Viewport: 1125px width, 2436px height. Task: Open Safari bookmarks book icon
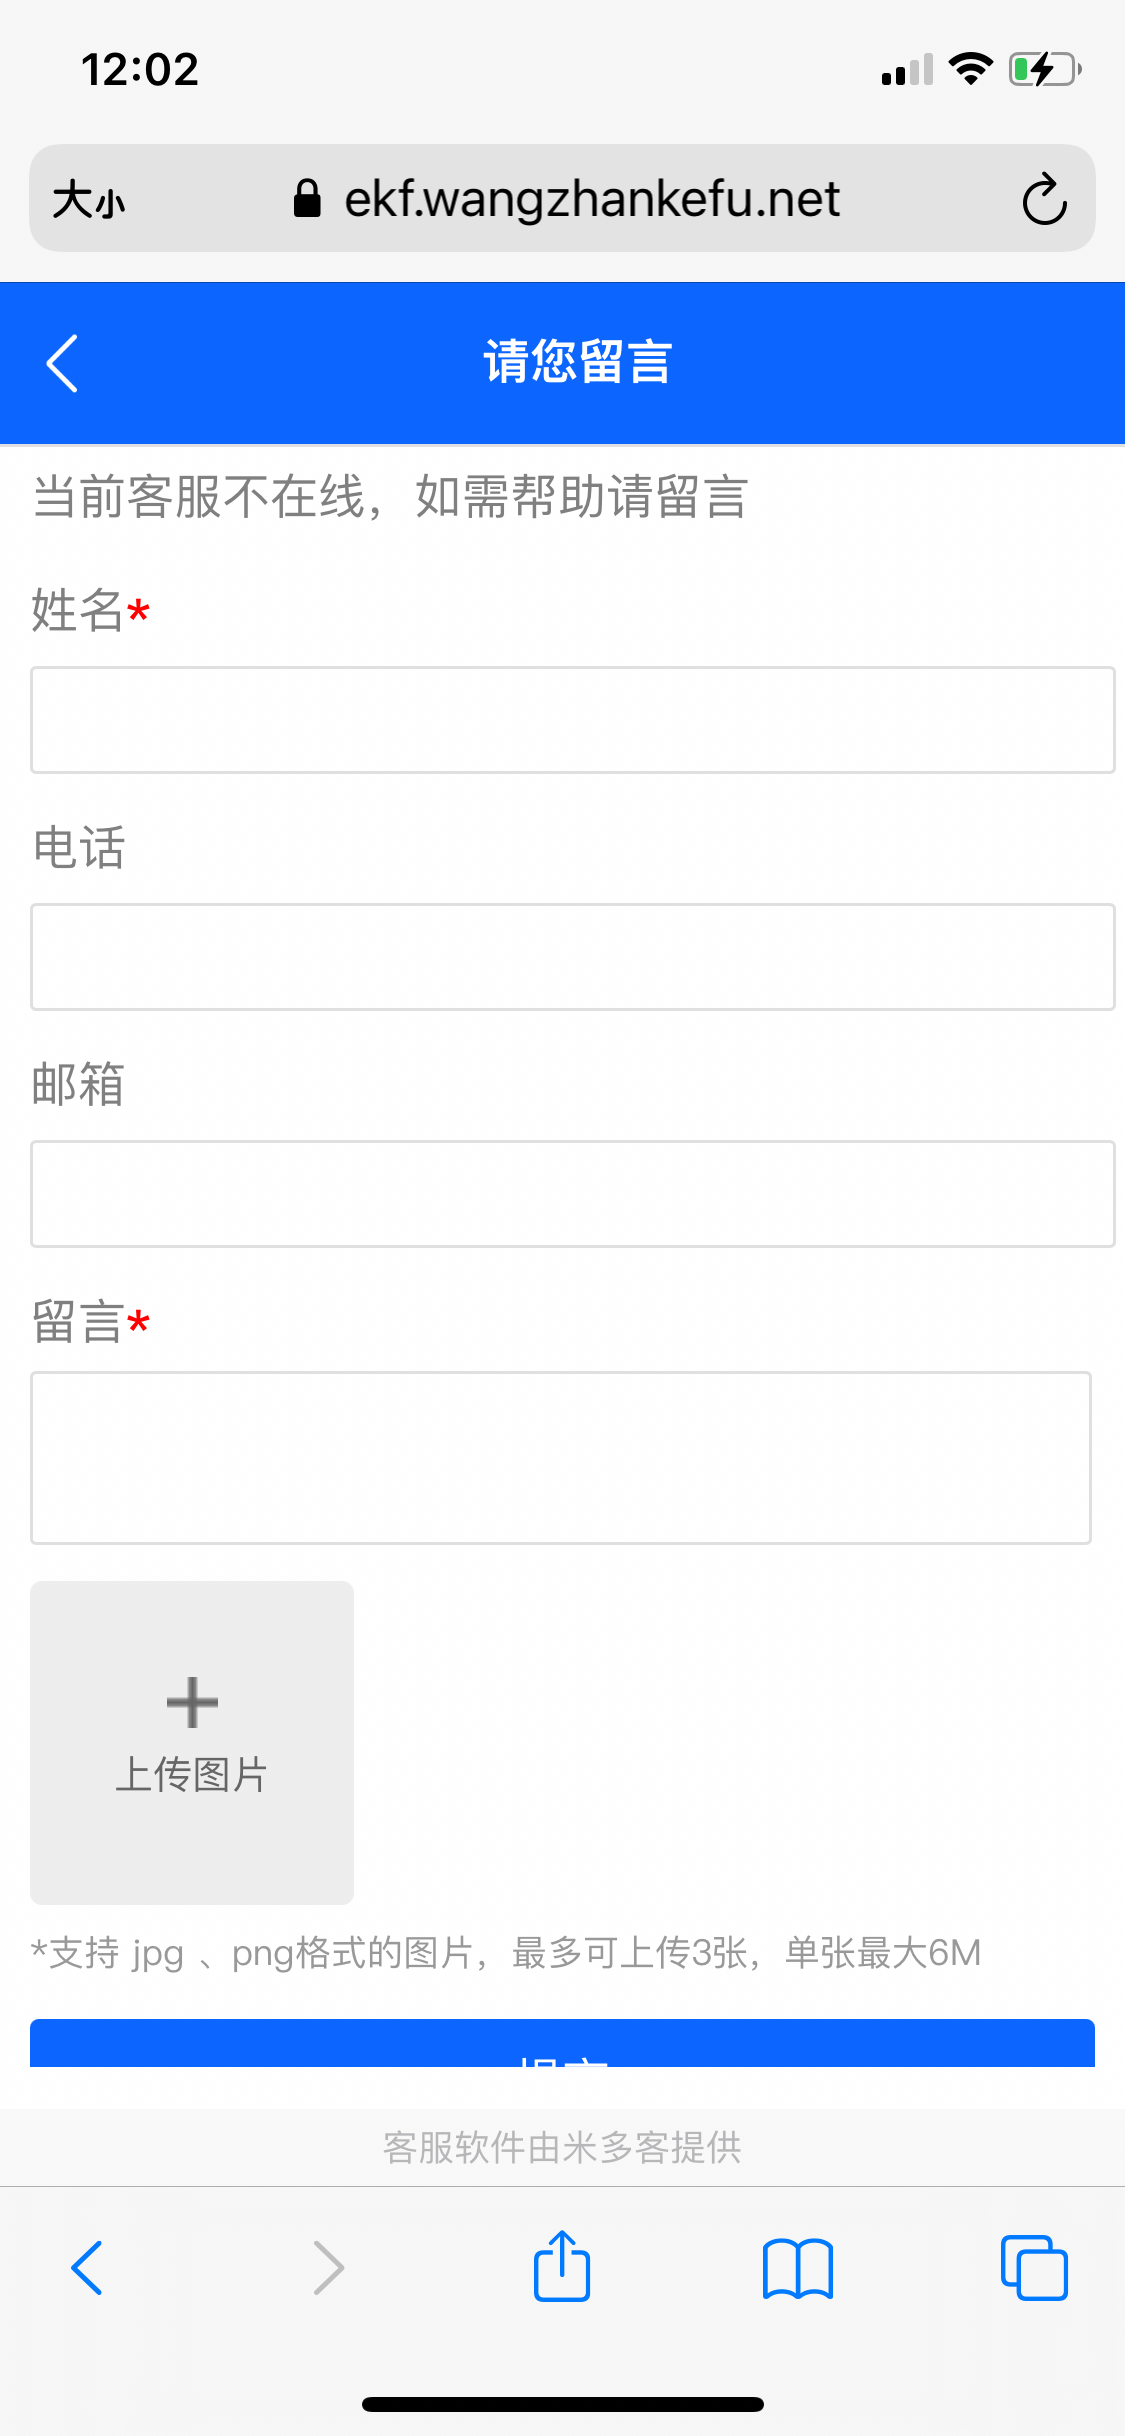[x=797, y=2267]
